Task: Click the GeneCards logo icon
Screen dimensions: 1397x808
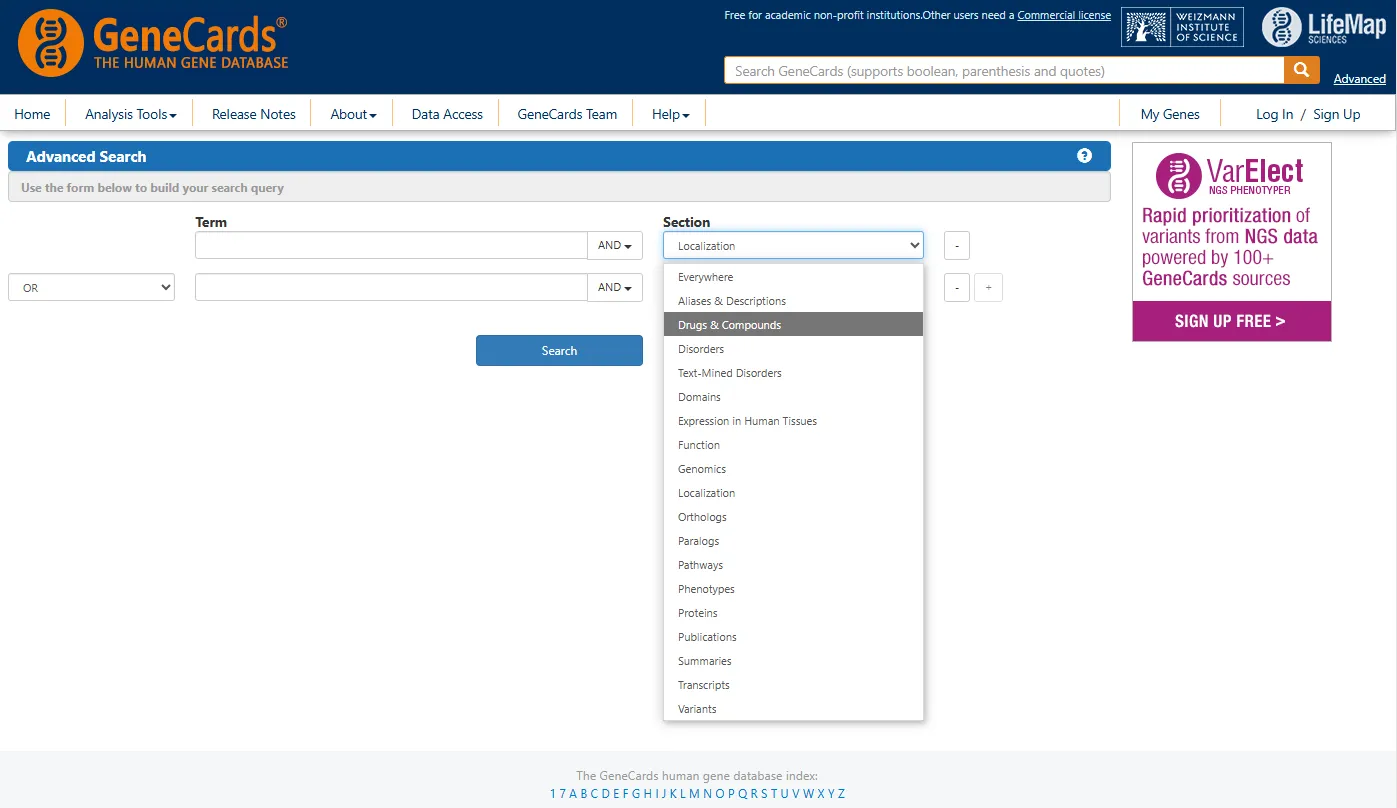Action: tap(50, 44)
